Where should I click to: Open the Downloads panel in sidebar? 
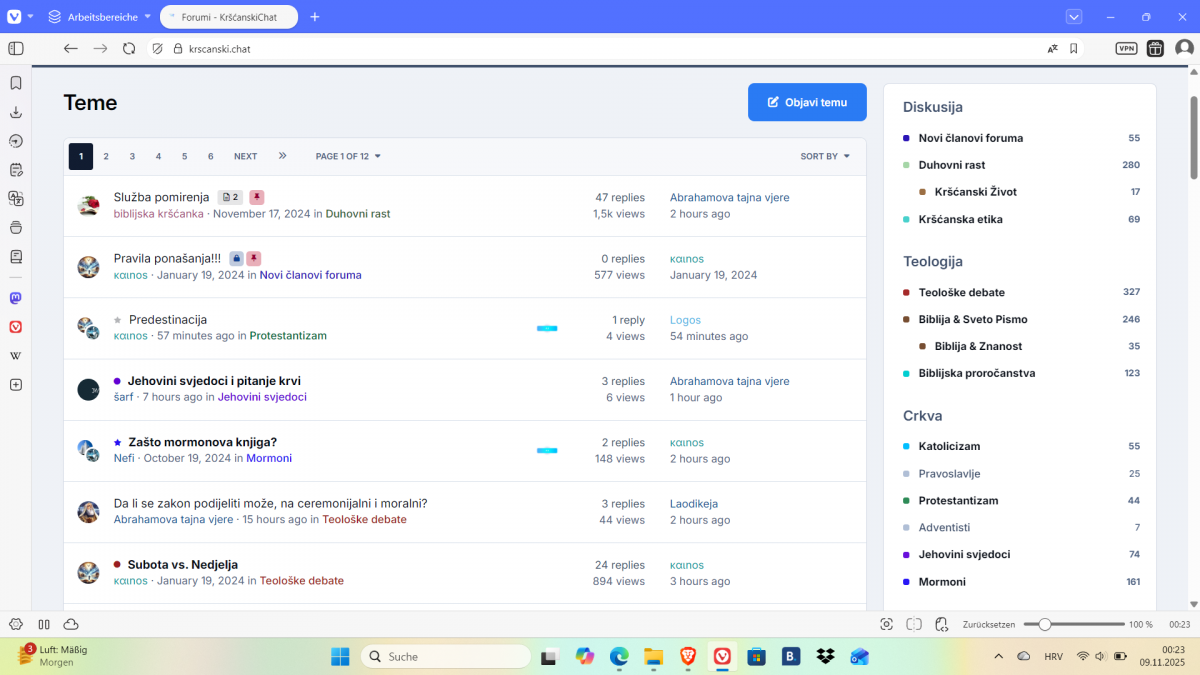(16, 112)
